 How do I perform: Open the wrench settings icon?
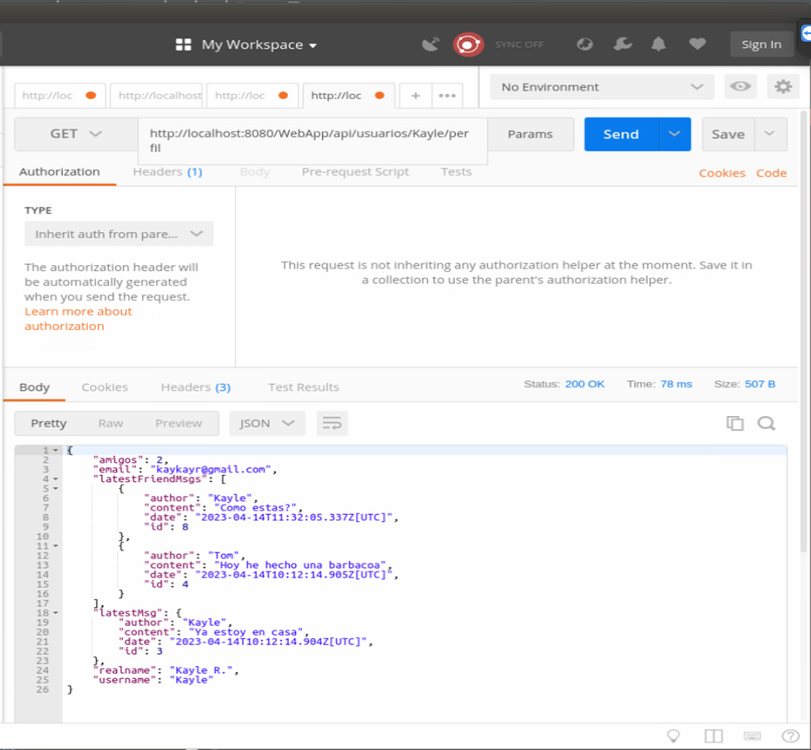[622, 44]
